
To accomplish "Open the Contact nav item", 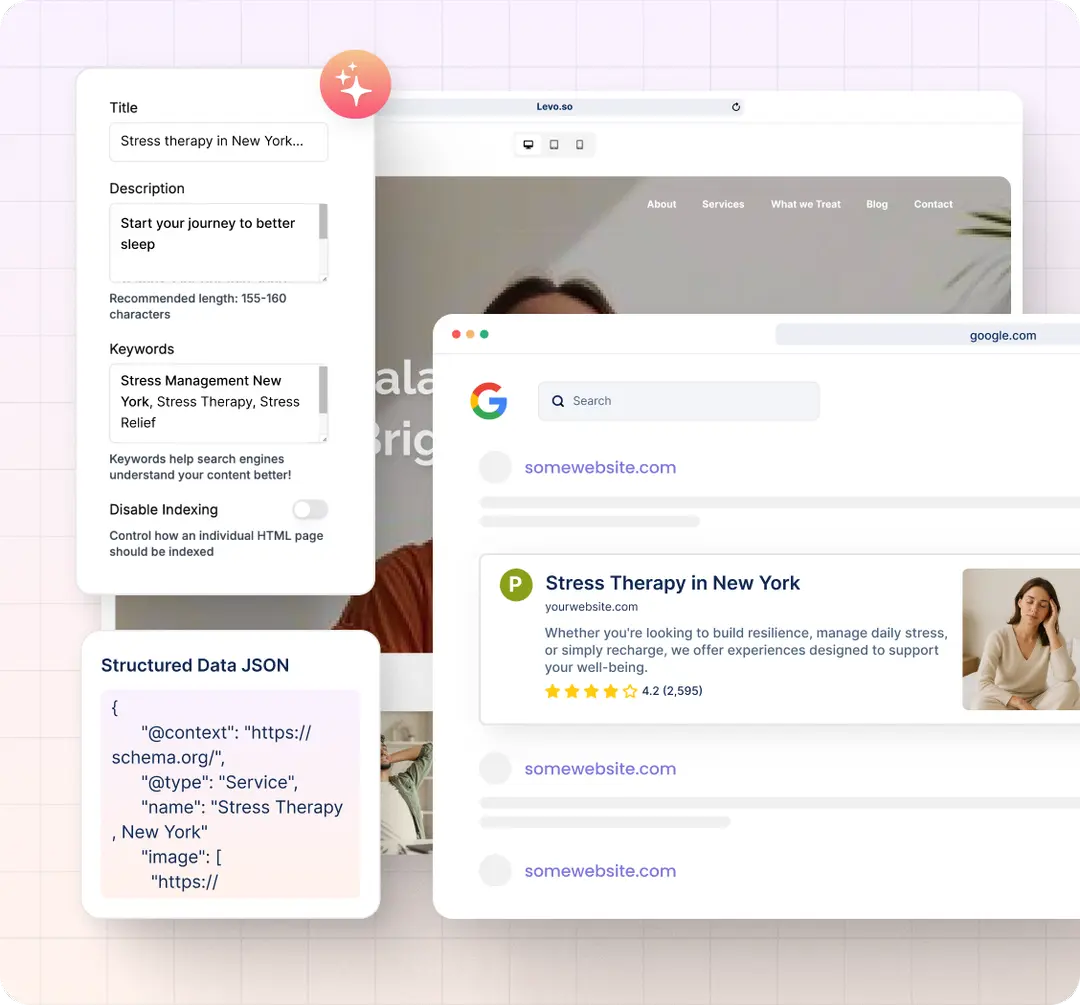I will 933,205.
